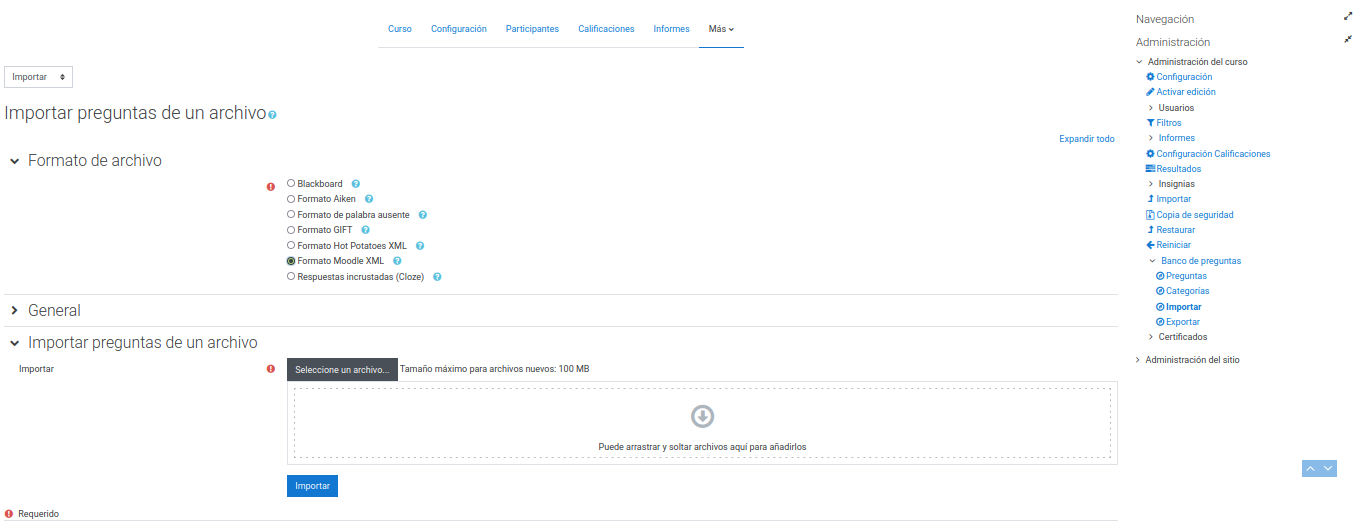Click collapse icon on Administración block
1357x528 pixels.
point(1347,40)
